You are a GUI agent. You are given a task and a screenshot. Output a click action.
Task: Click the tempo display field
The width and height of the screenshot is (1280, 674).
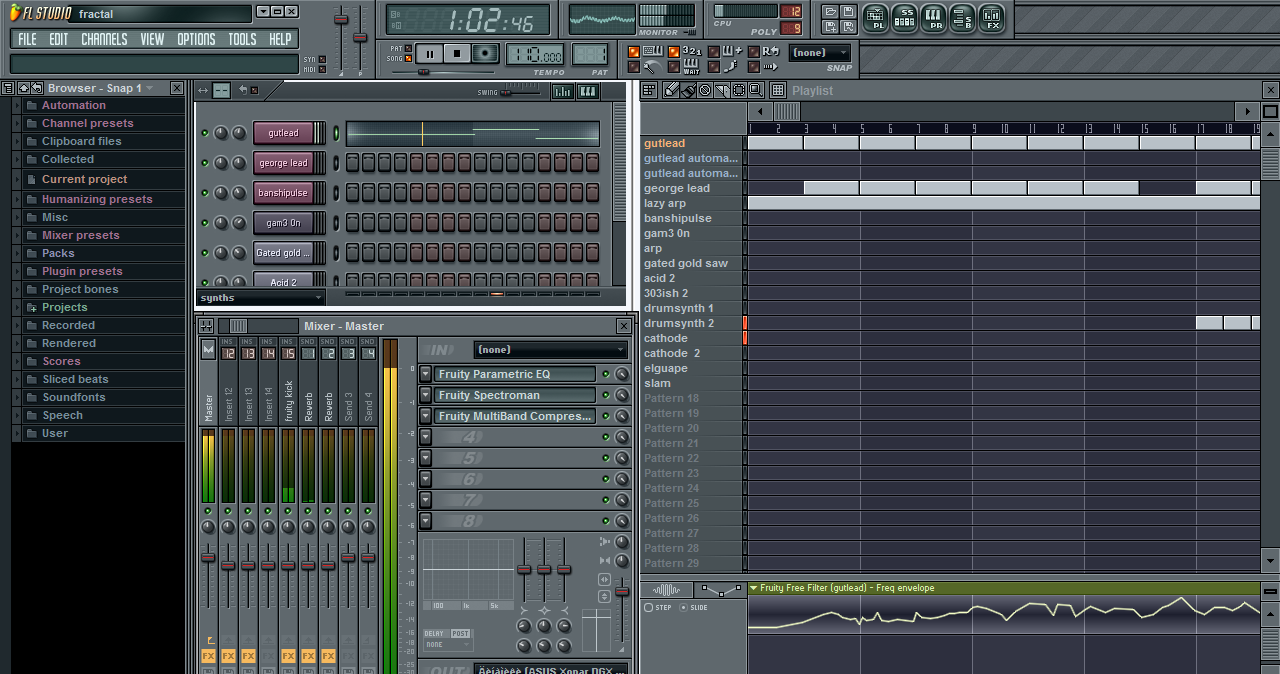click(x=535, y=55)
